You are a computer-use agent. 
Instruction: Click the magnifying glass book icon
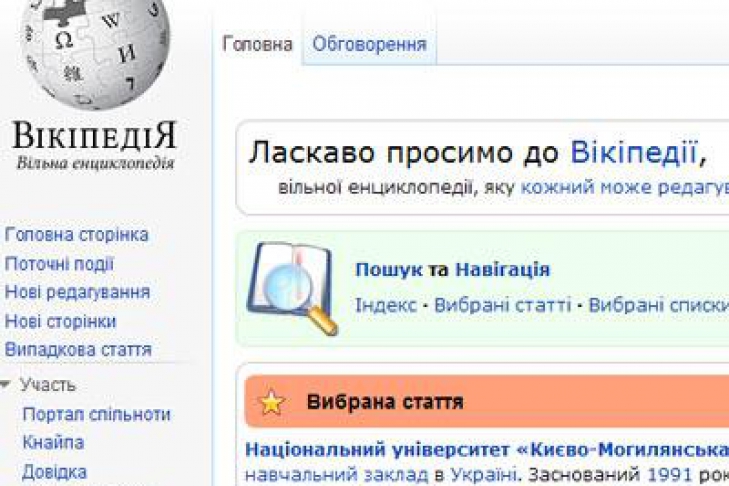coord(290,287)
